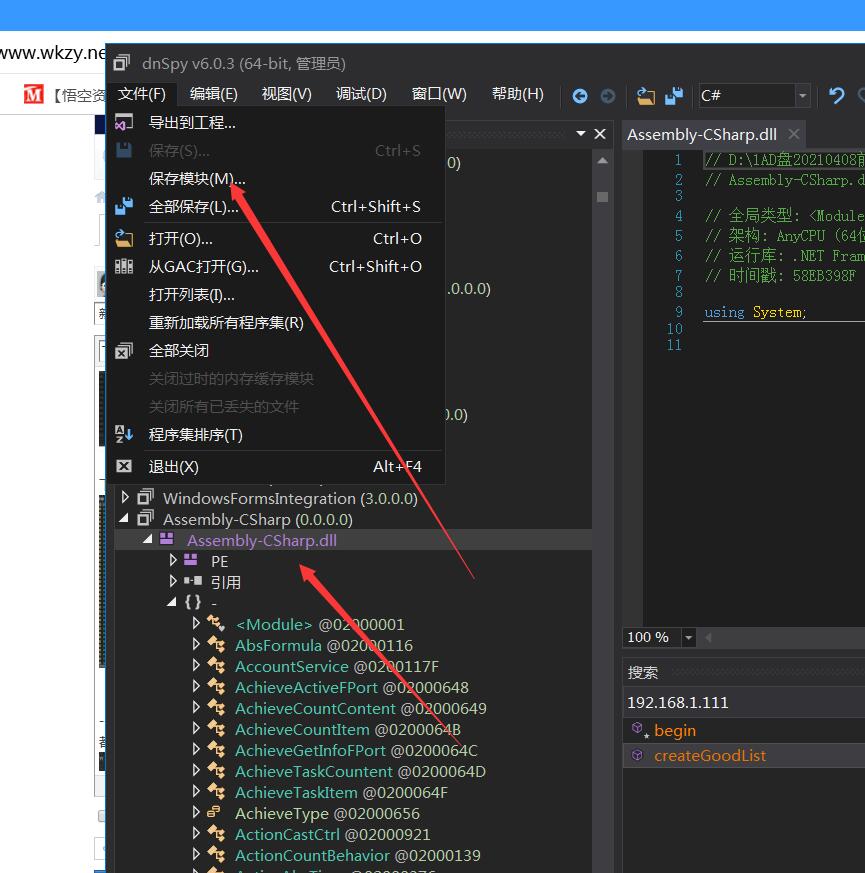Click the PE node icon

click(x=191, y=560)
